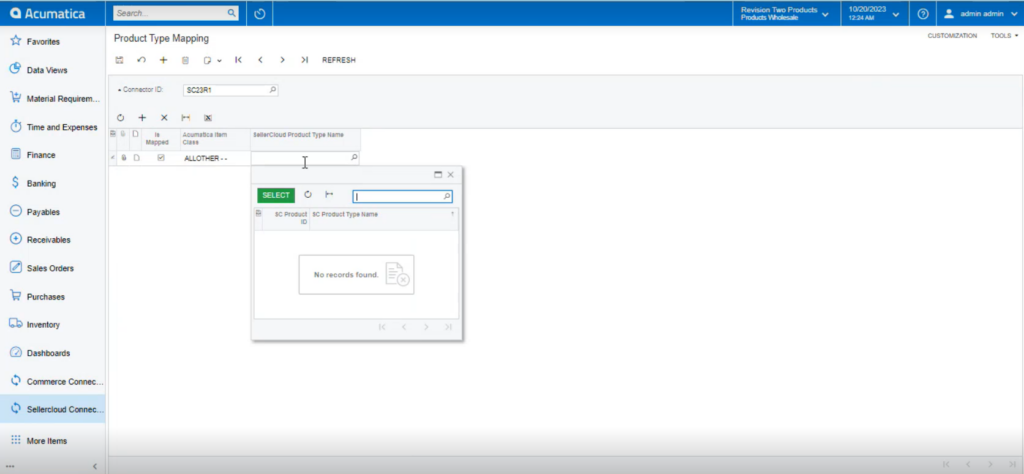Open Receivables workspace
This screenshot has width=1024, height=474.
coord(52,240)
